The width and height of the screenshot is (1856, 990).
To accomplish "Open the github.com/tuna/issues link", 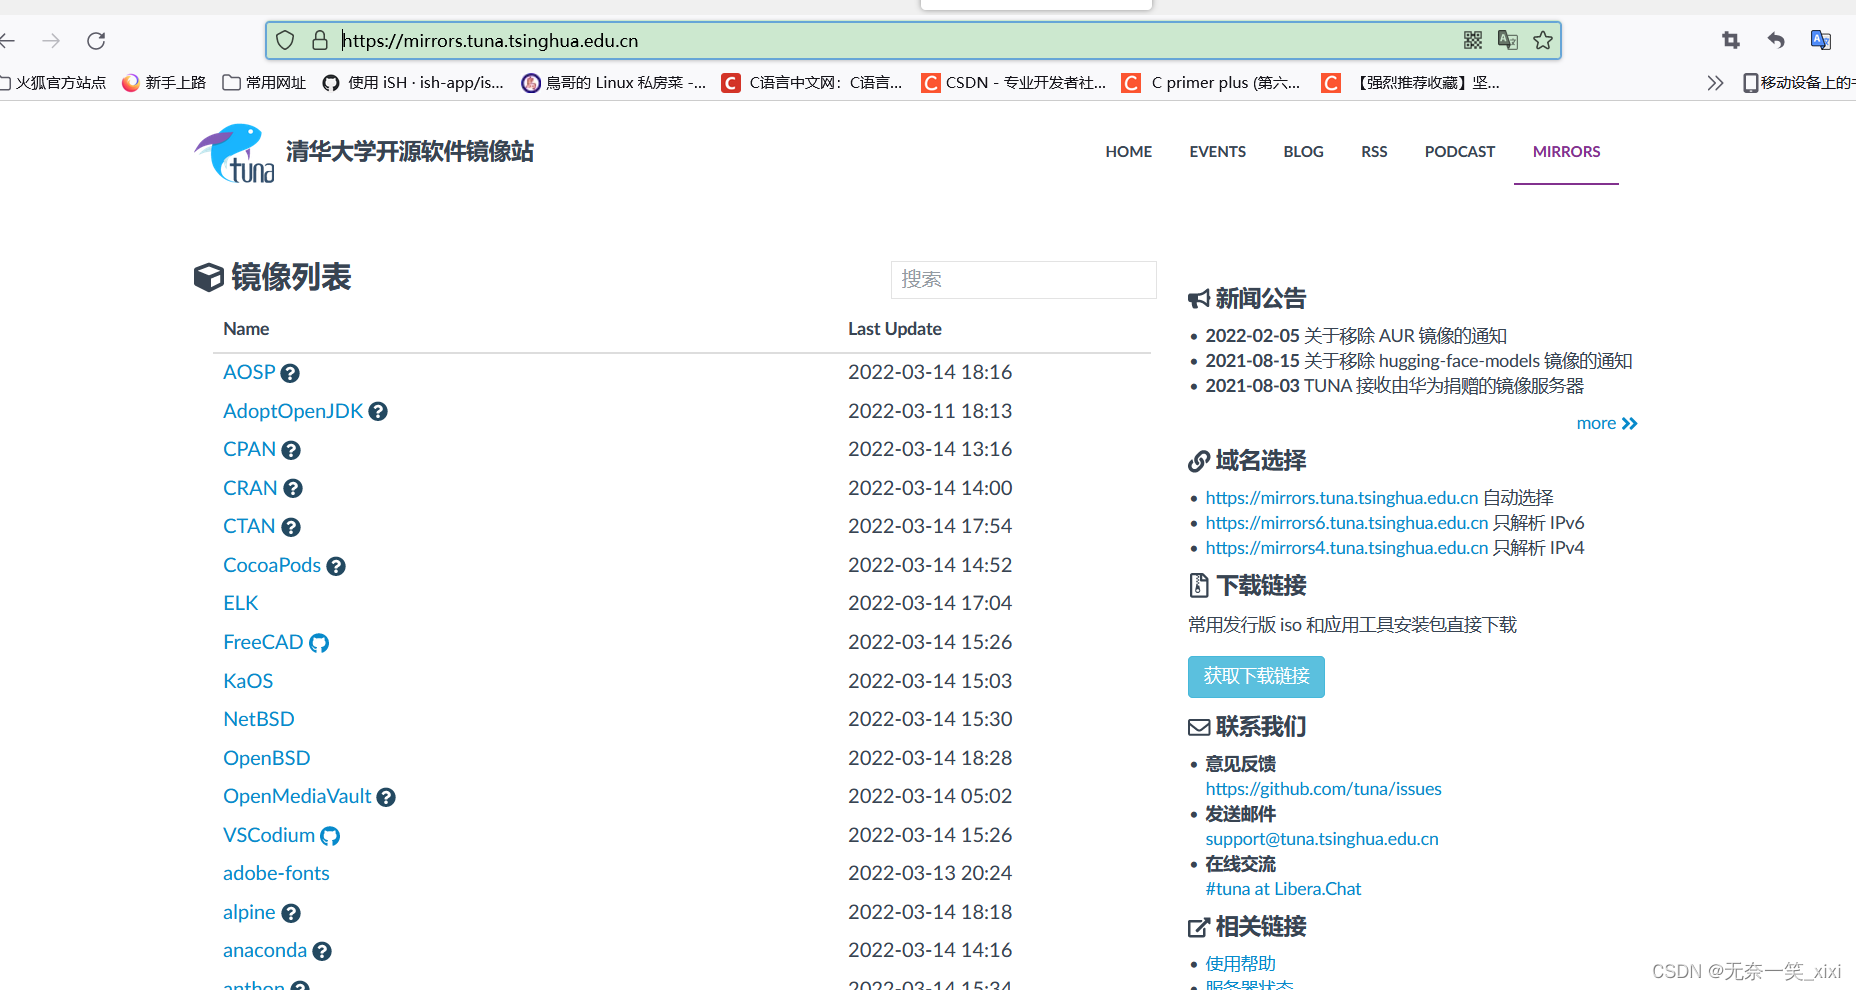I will (1323, 789).
